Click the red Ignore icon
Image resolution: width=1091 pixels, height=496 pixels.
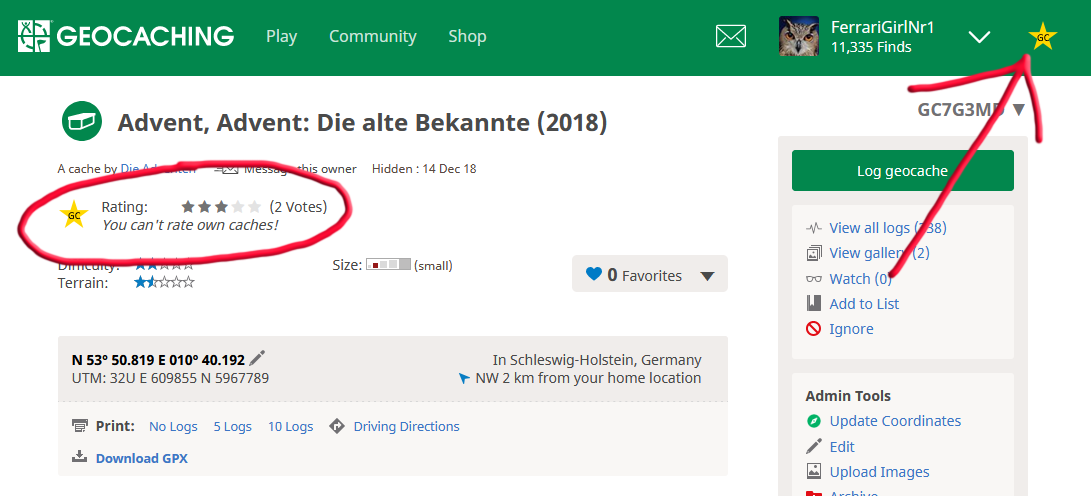click(x=813, y=328)
